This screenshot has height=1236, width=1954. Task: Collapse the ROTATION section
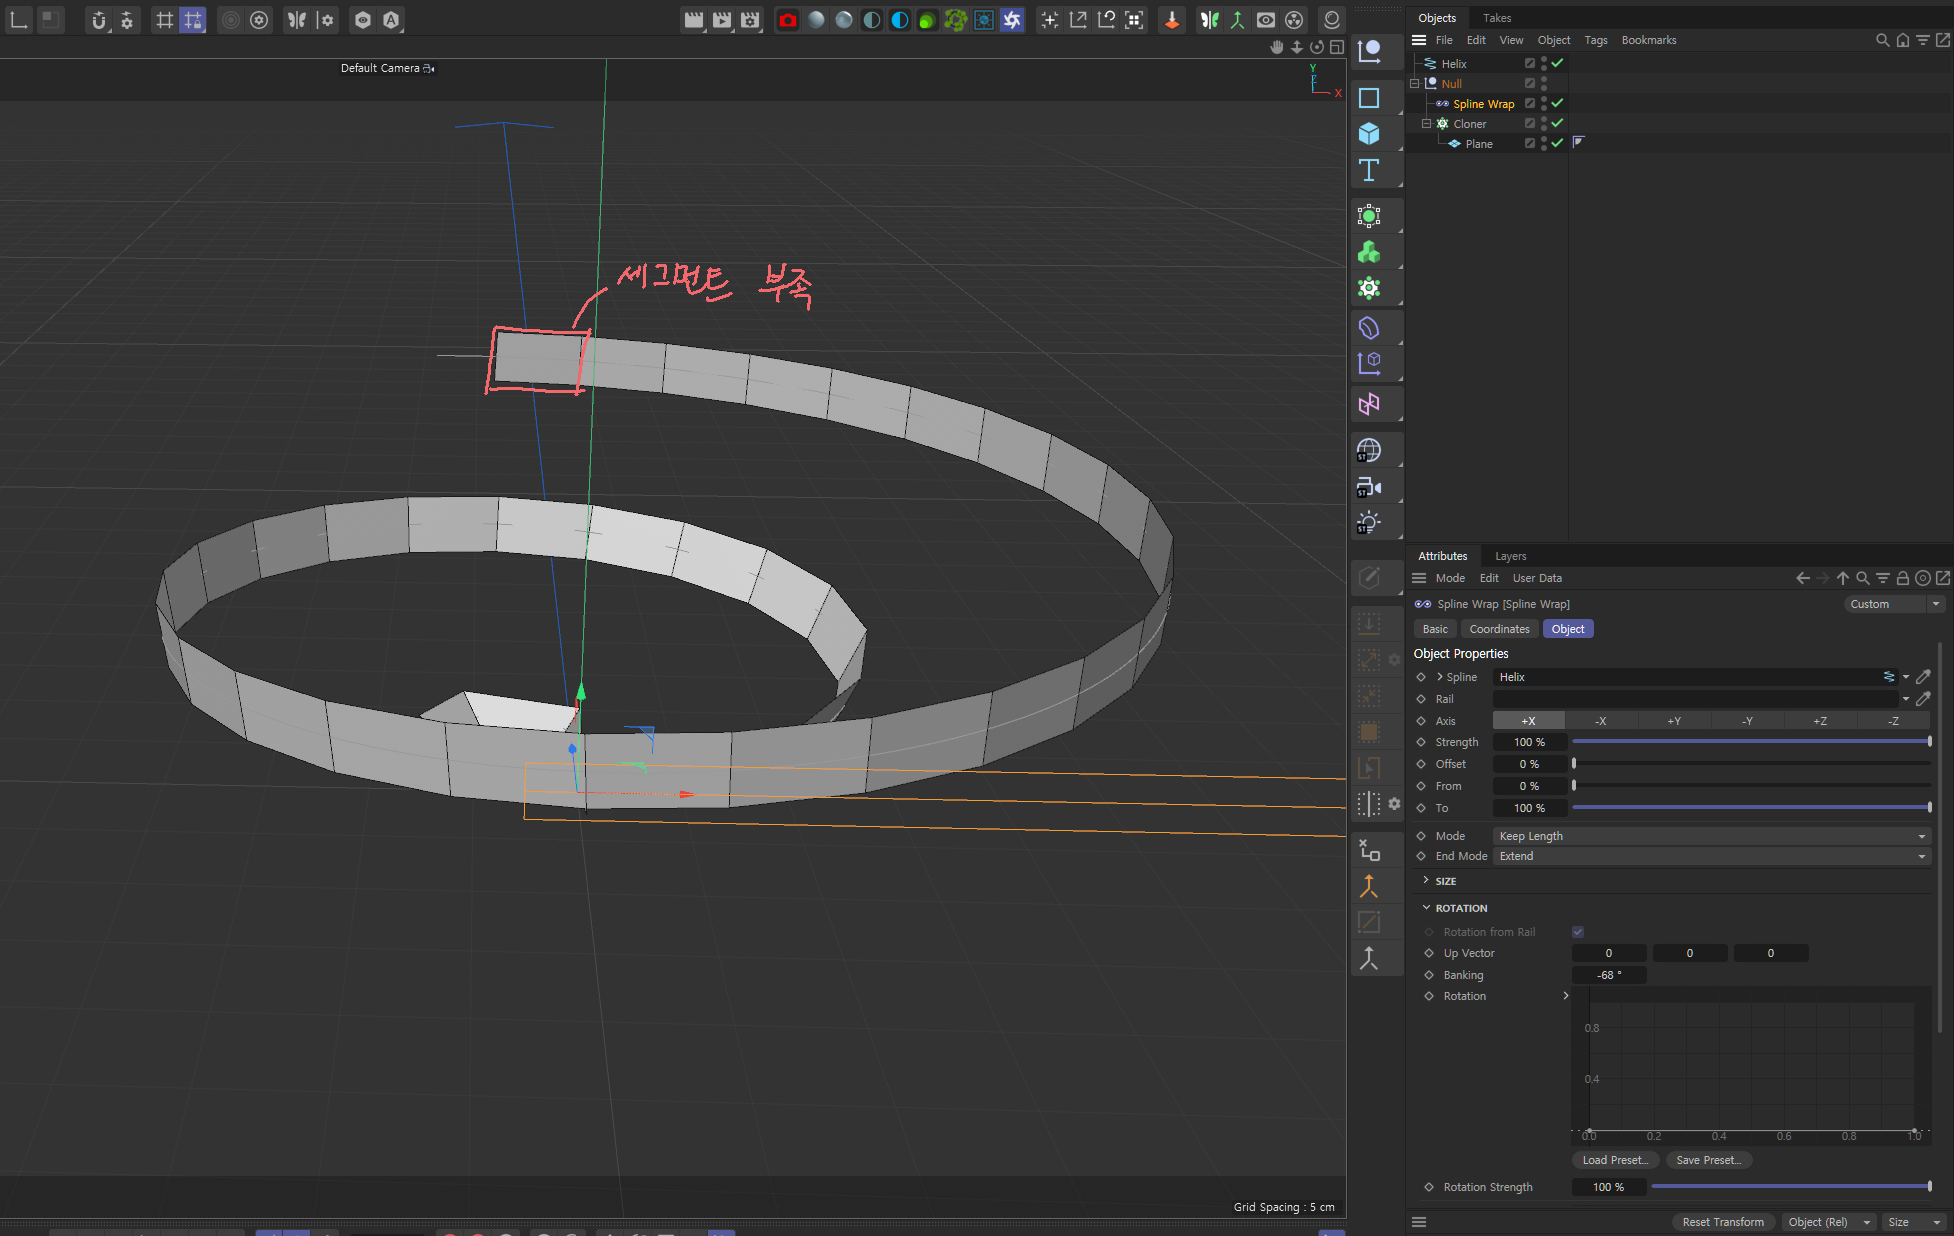[1426, 907]
